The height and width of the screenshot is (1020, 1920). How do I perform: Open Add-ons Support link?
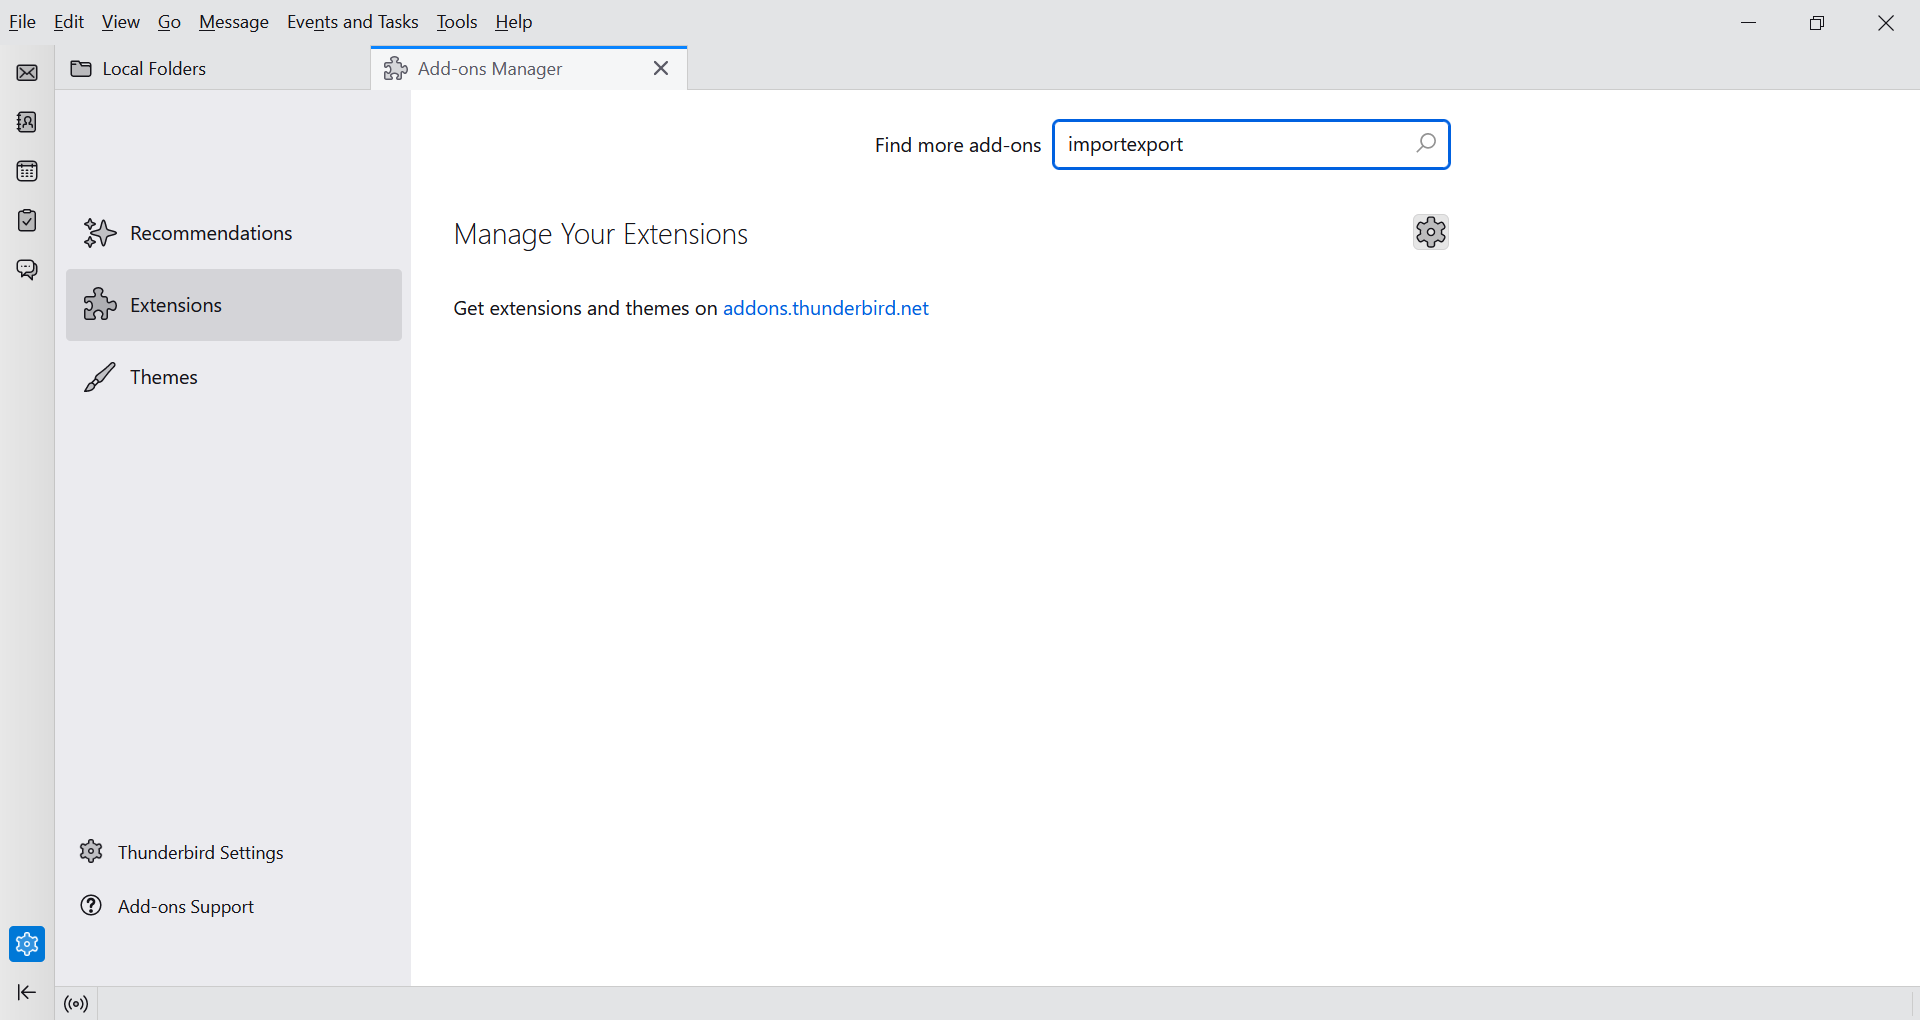(x=167, y=906)
